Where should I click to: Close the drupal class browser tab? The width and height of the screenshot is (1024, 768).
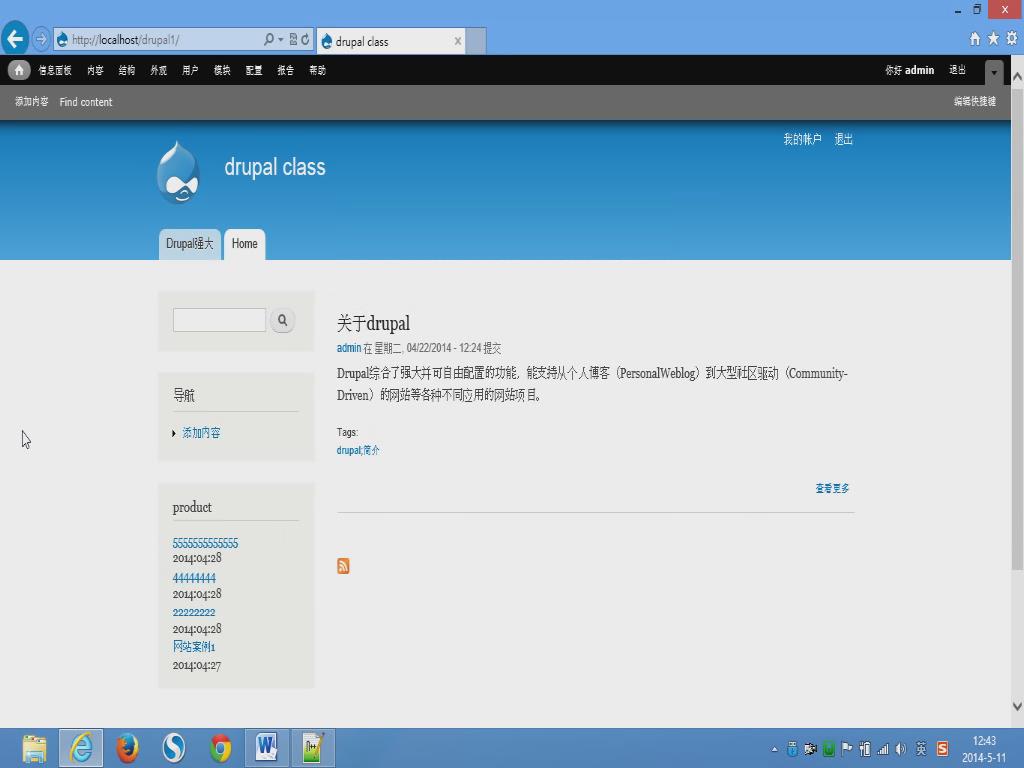(x=458, y=41)
